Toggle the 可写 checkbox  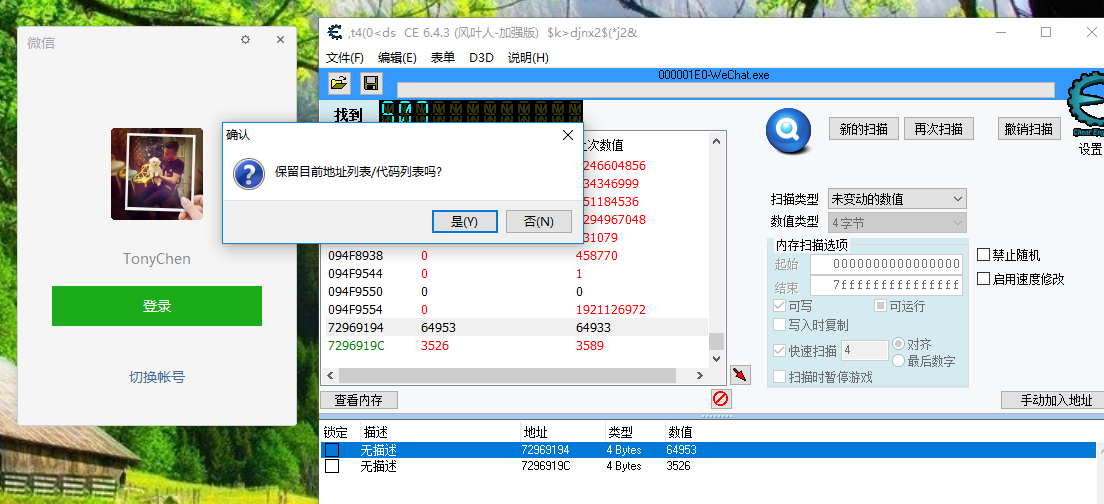pyautogui.click(x=779, y=306)
